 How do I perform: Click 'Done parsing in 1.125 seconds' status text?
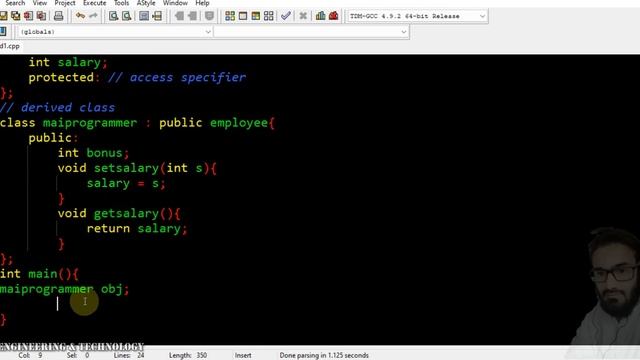point(324,356)
